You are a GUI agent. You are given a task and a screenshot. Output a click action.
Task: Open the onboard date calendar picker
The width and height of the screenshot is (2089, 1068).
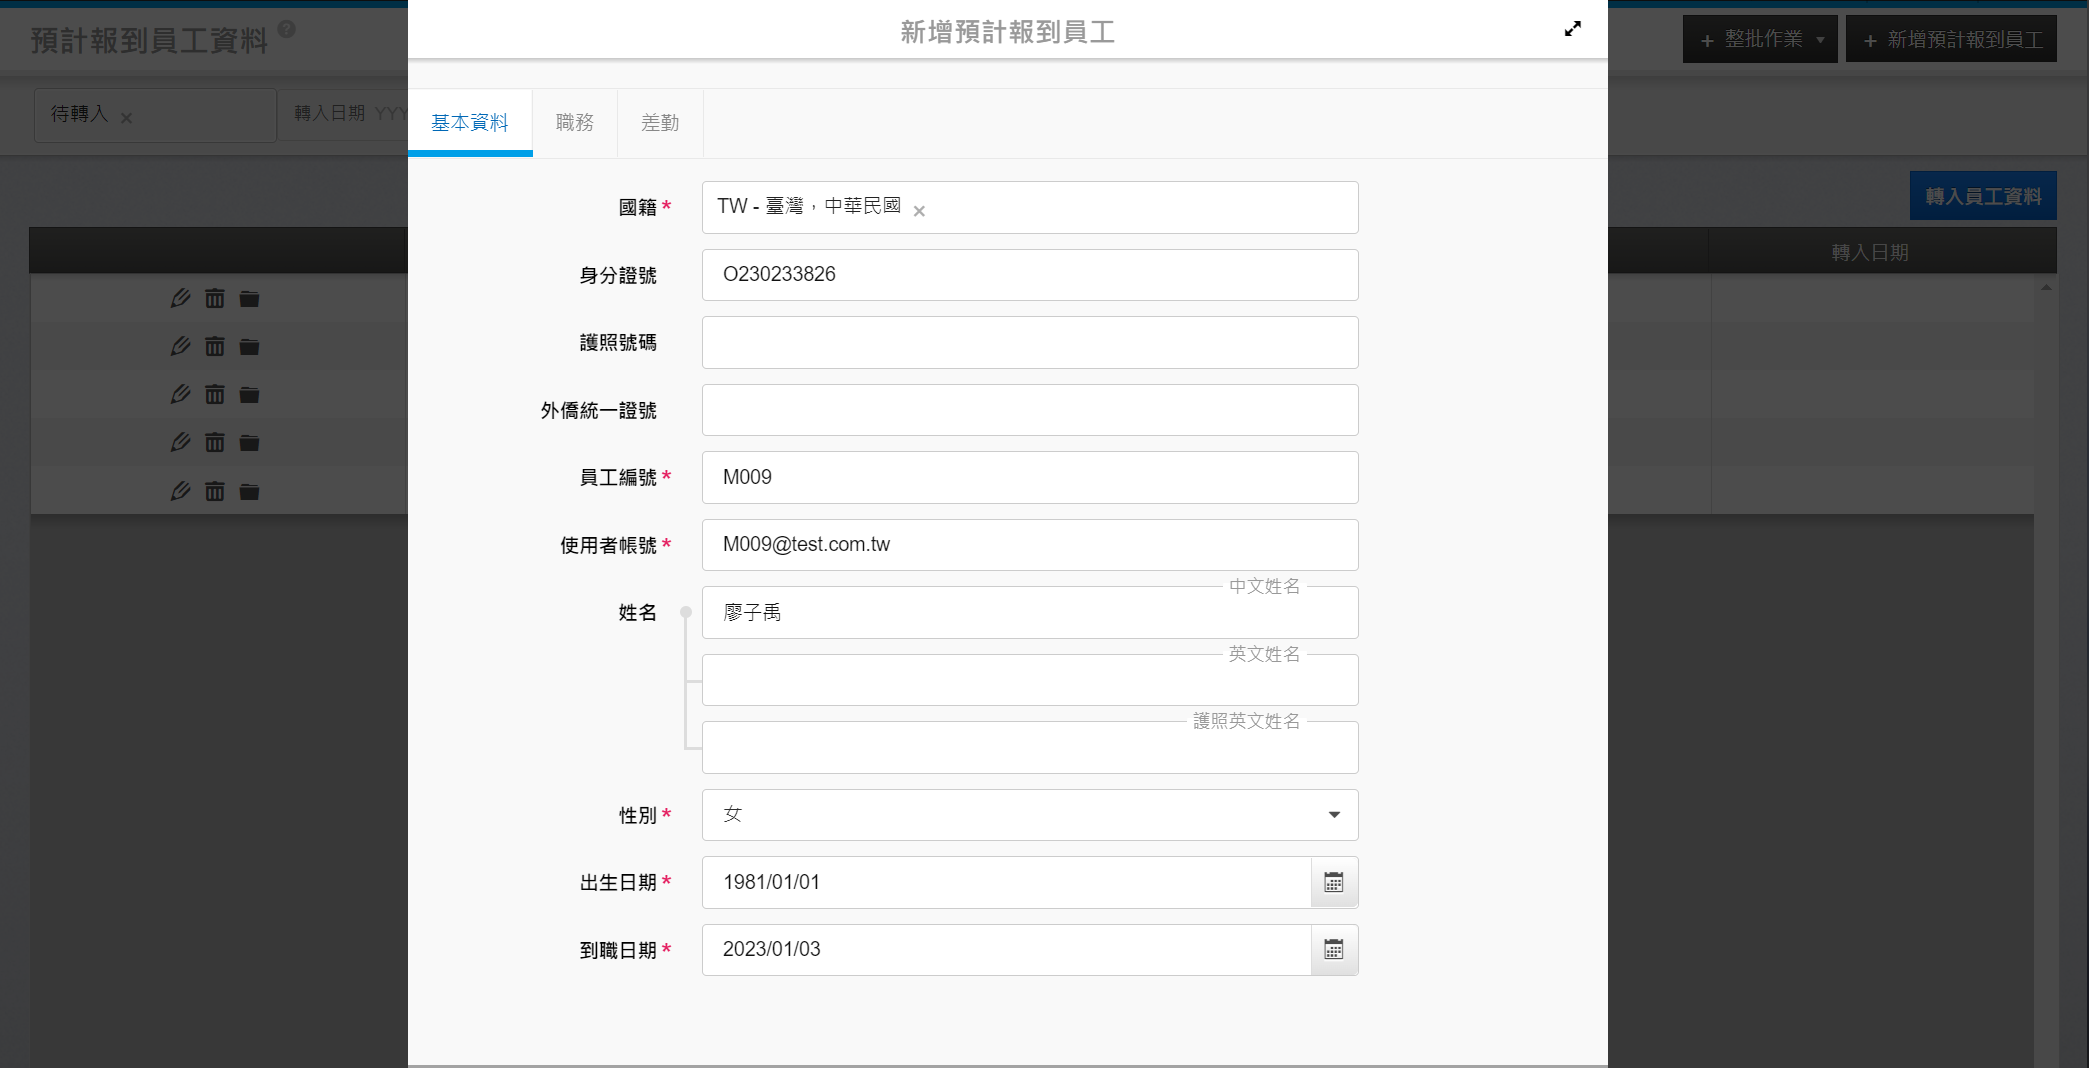(1333, 950)
